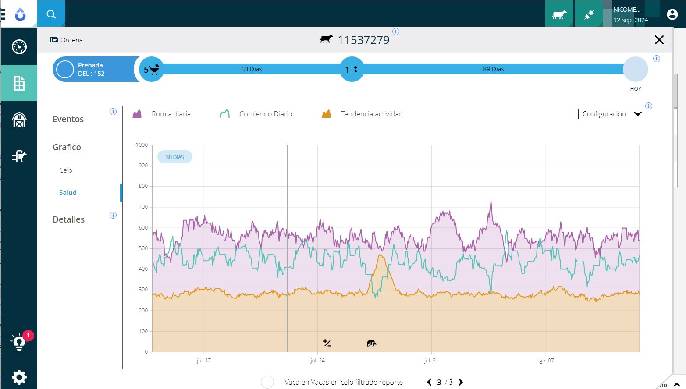Close the cow panel with the X
Image resolution: width=686 pixels, height=389 pixels.
(659, 40)
